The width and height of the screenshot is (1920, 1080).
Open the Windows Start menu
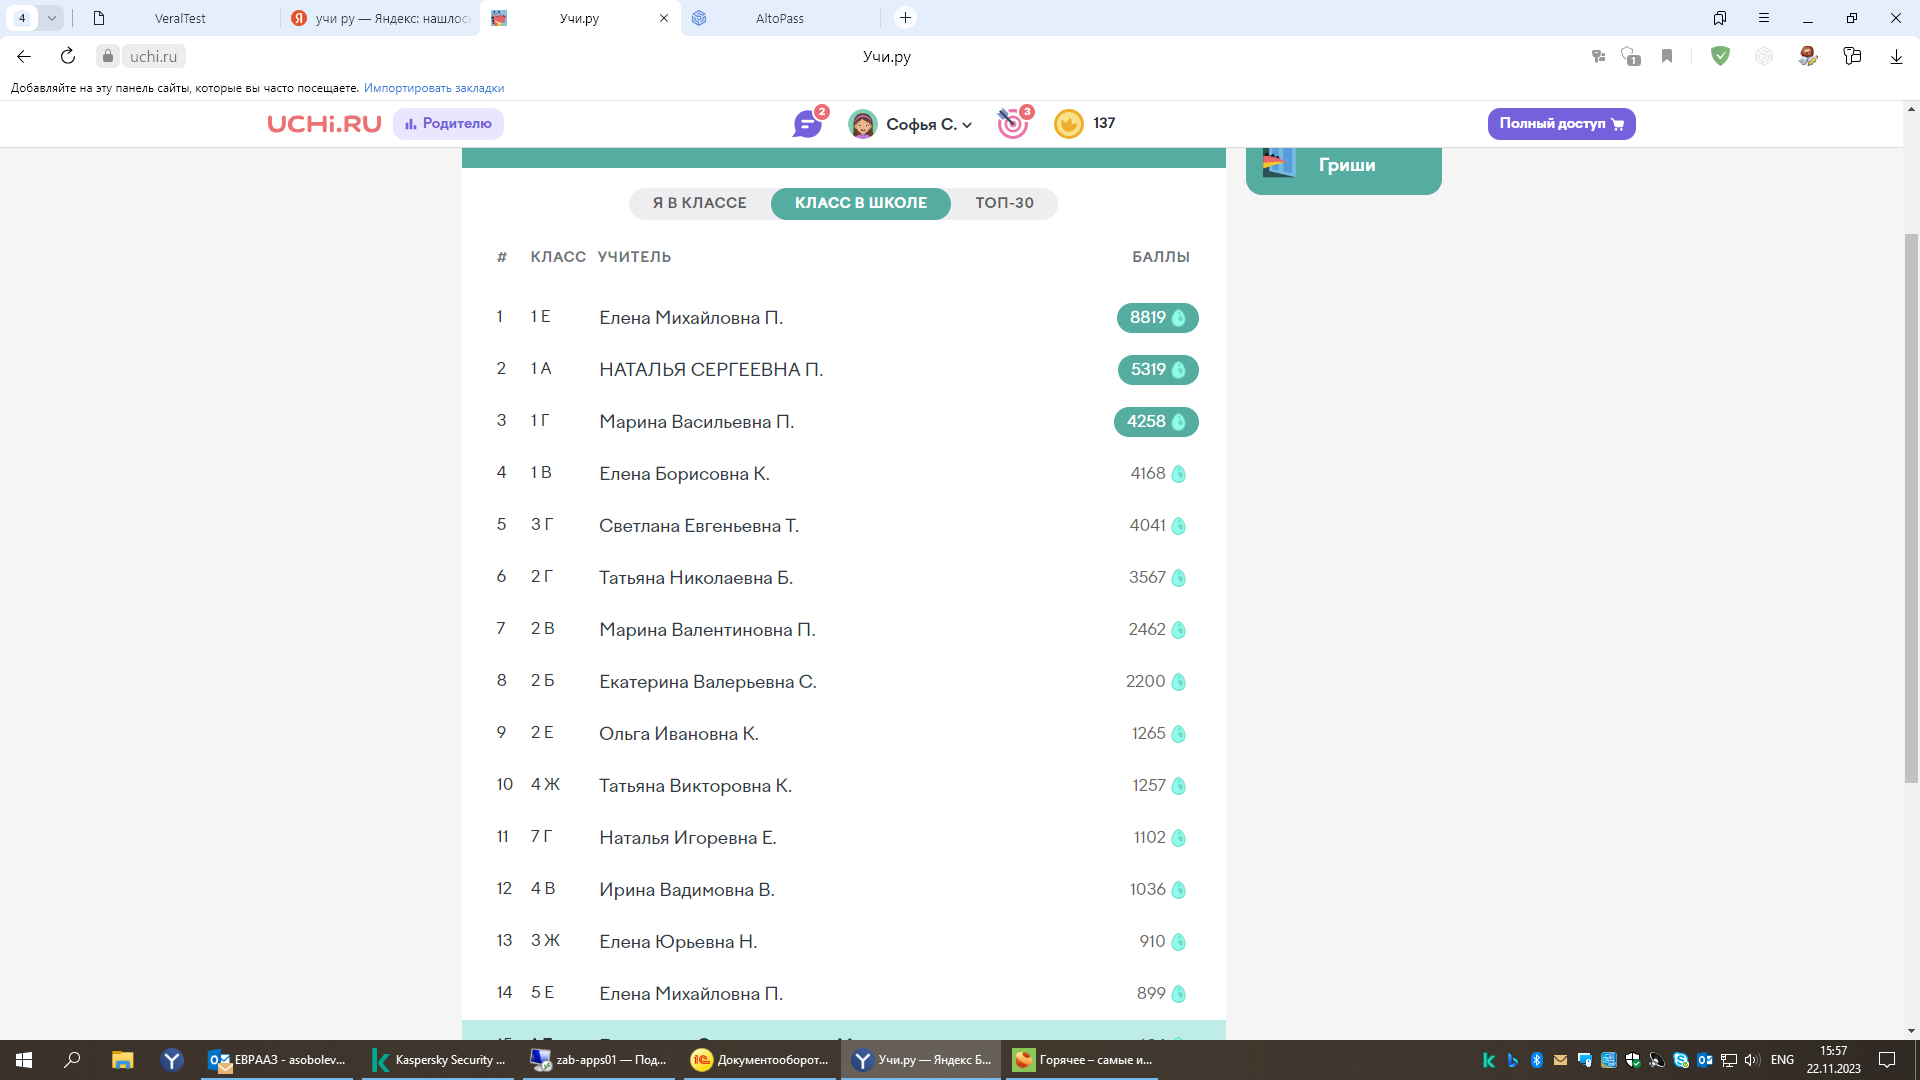24,1060
